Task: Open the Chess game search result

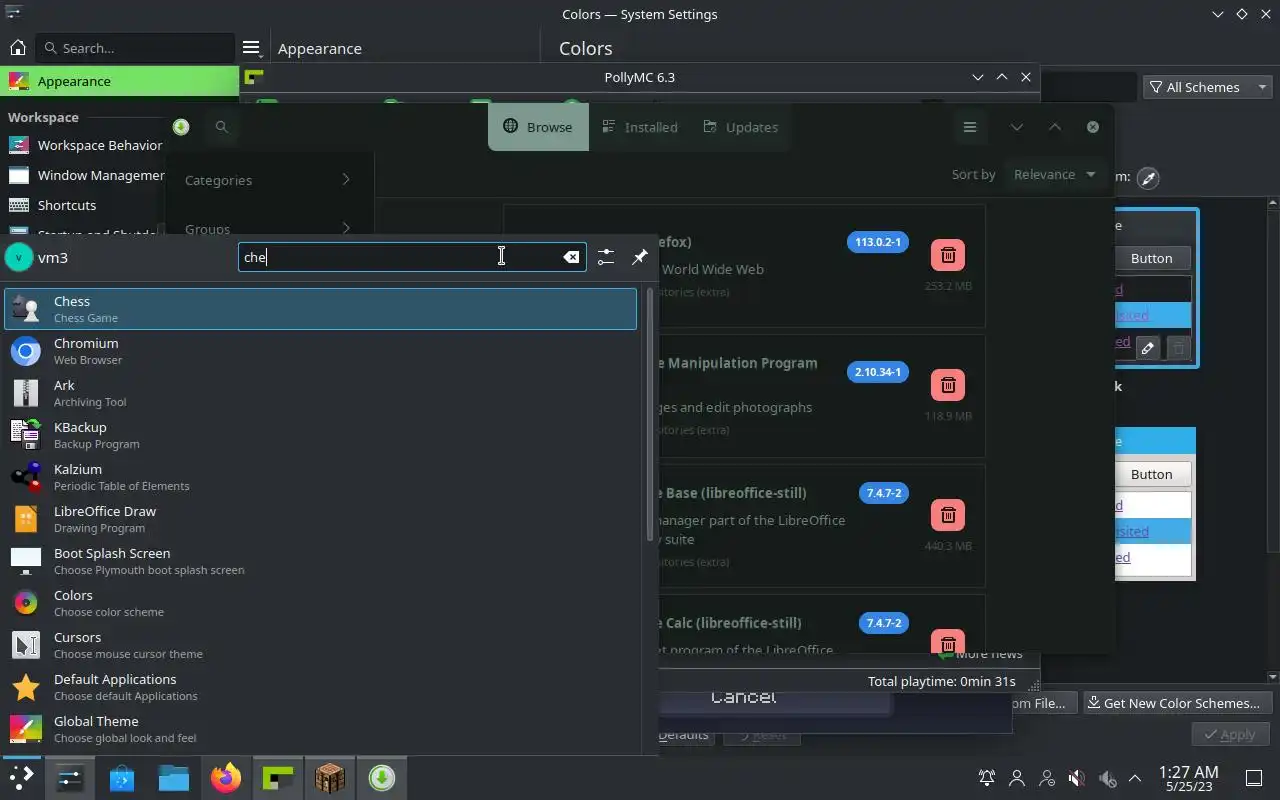Action: click(x=320, y=309)
